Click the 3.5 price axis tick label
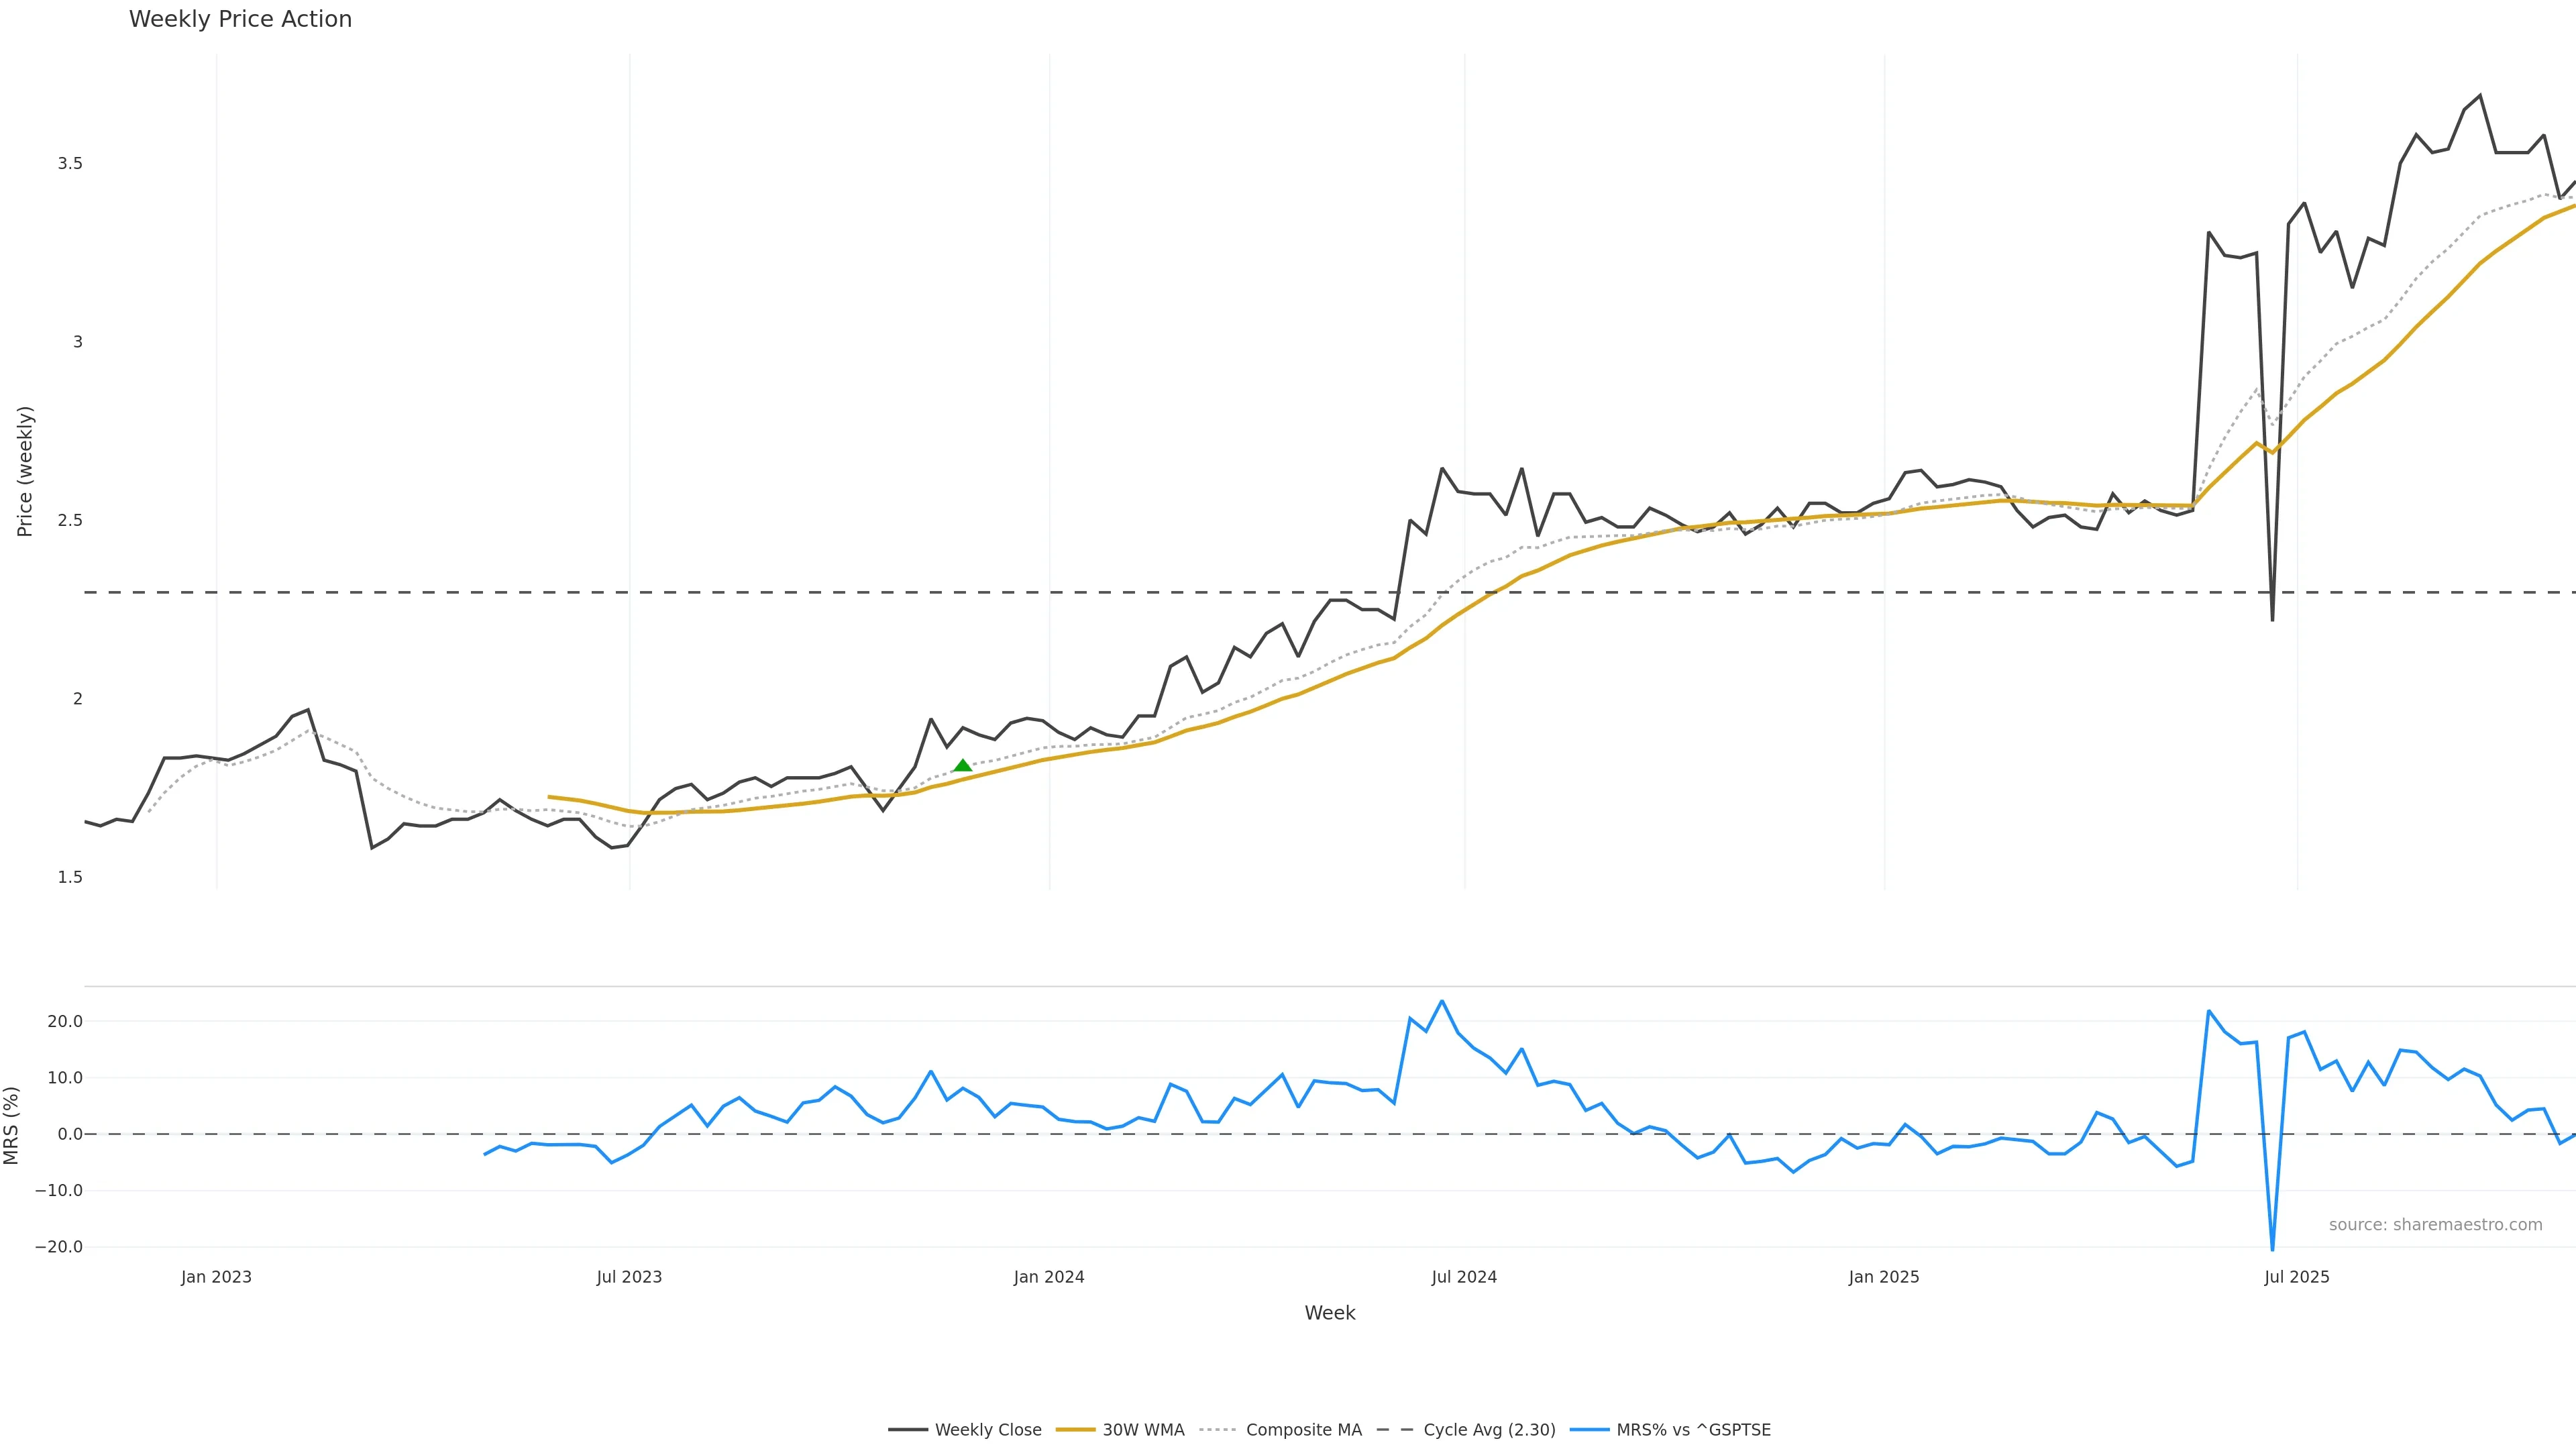2576x1449 pixels. click(x=70, y=163)
